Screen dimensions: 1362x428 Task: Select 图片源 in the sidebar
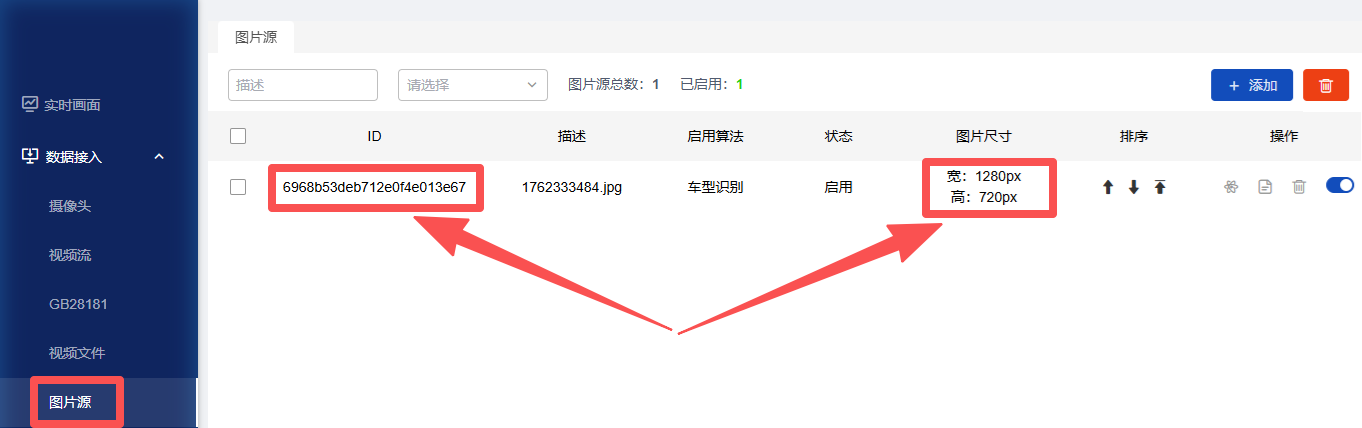(70, 402)
